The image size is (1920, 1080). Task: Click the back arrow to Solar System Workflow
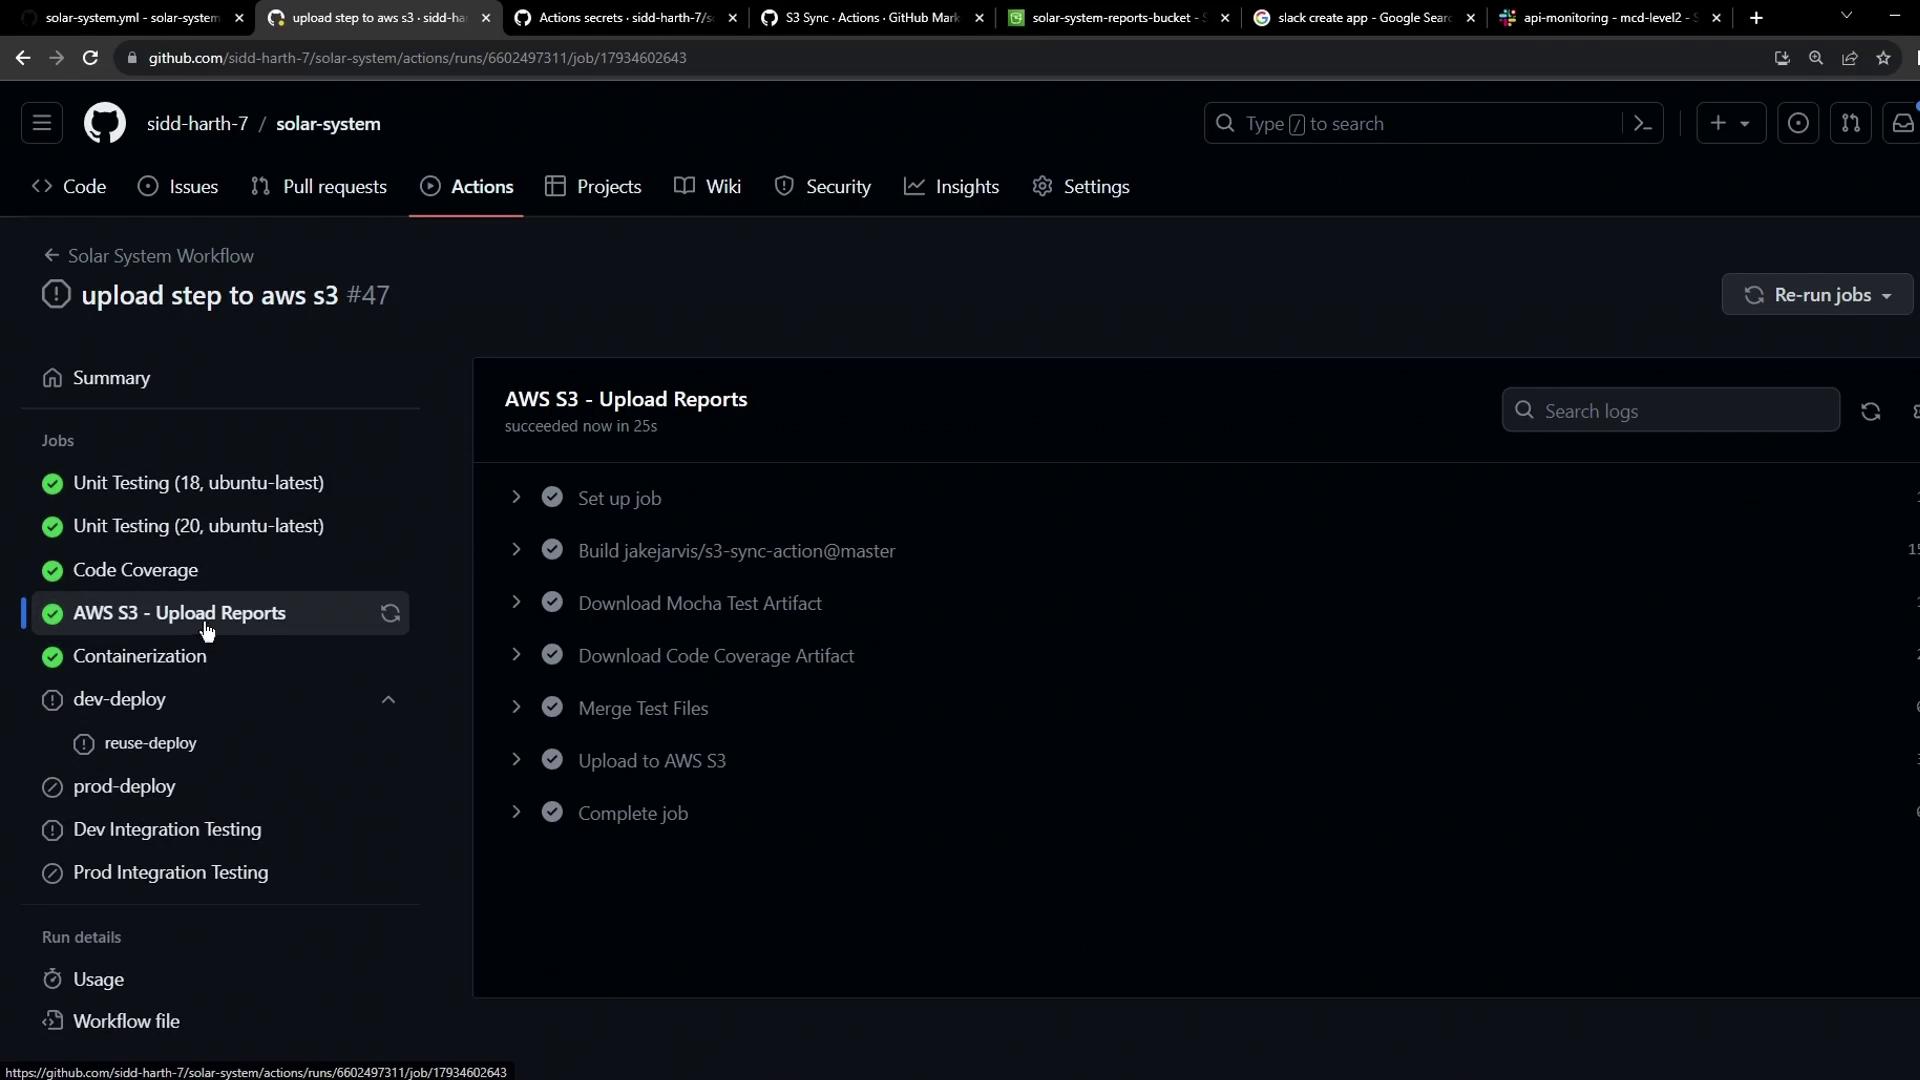pyautogui.click(x=51, y=256)
